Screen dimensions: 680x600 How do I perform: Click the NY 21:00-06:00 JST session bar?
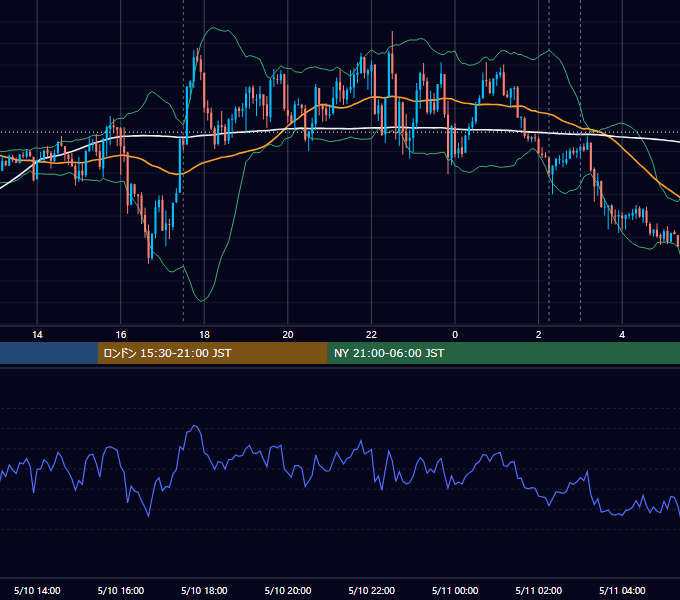pyautogui.click(x=503, y=353)
